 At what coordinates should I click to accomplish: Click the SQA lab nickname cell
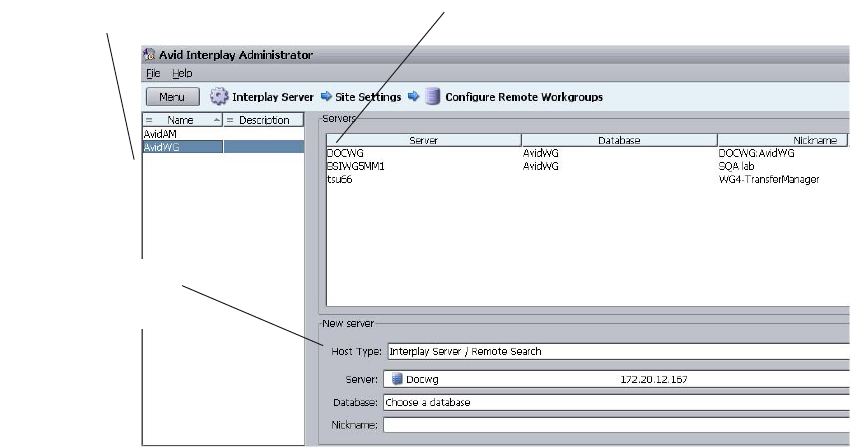click(736, 166)
